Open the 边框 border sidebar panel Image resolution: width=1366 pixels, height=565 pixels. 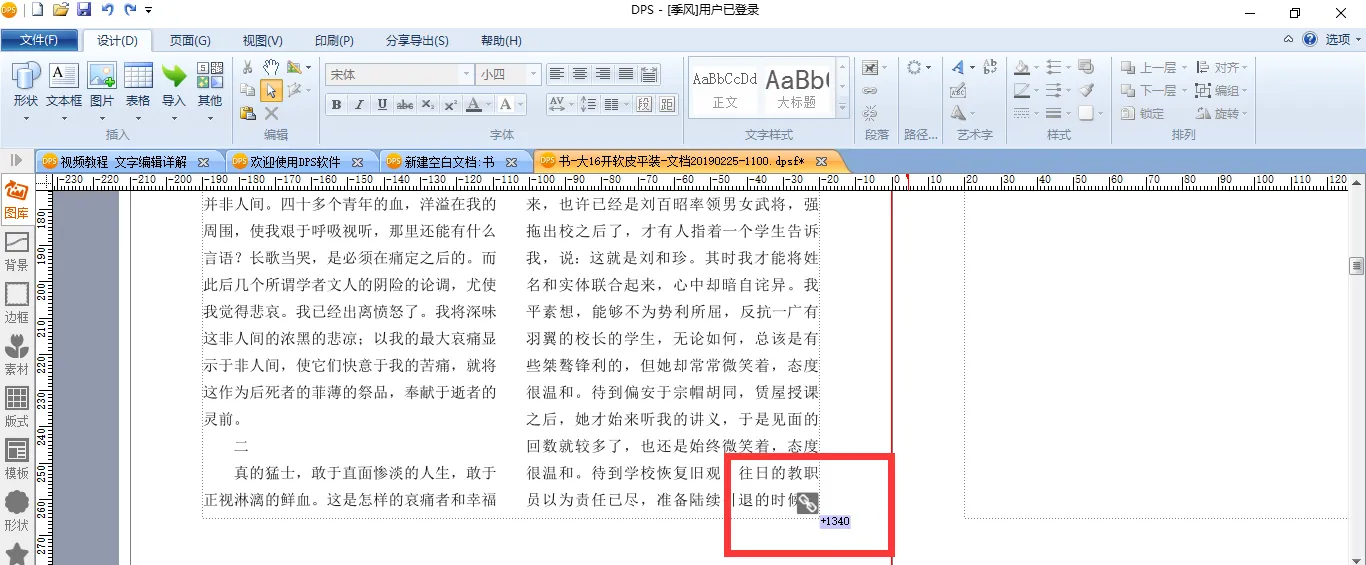[17, 304]
